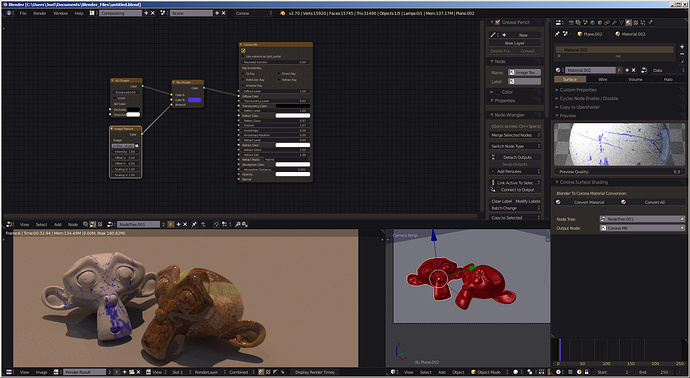Toggle Refract Ray invisibility checkbox
Viewport: 690px width, 378px height.
pyautogui.click(x=279, y=80)
